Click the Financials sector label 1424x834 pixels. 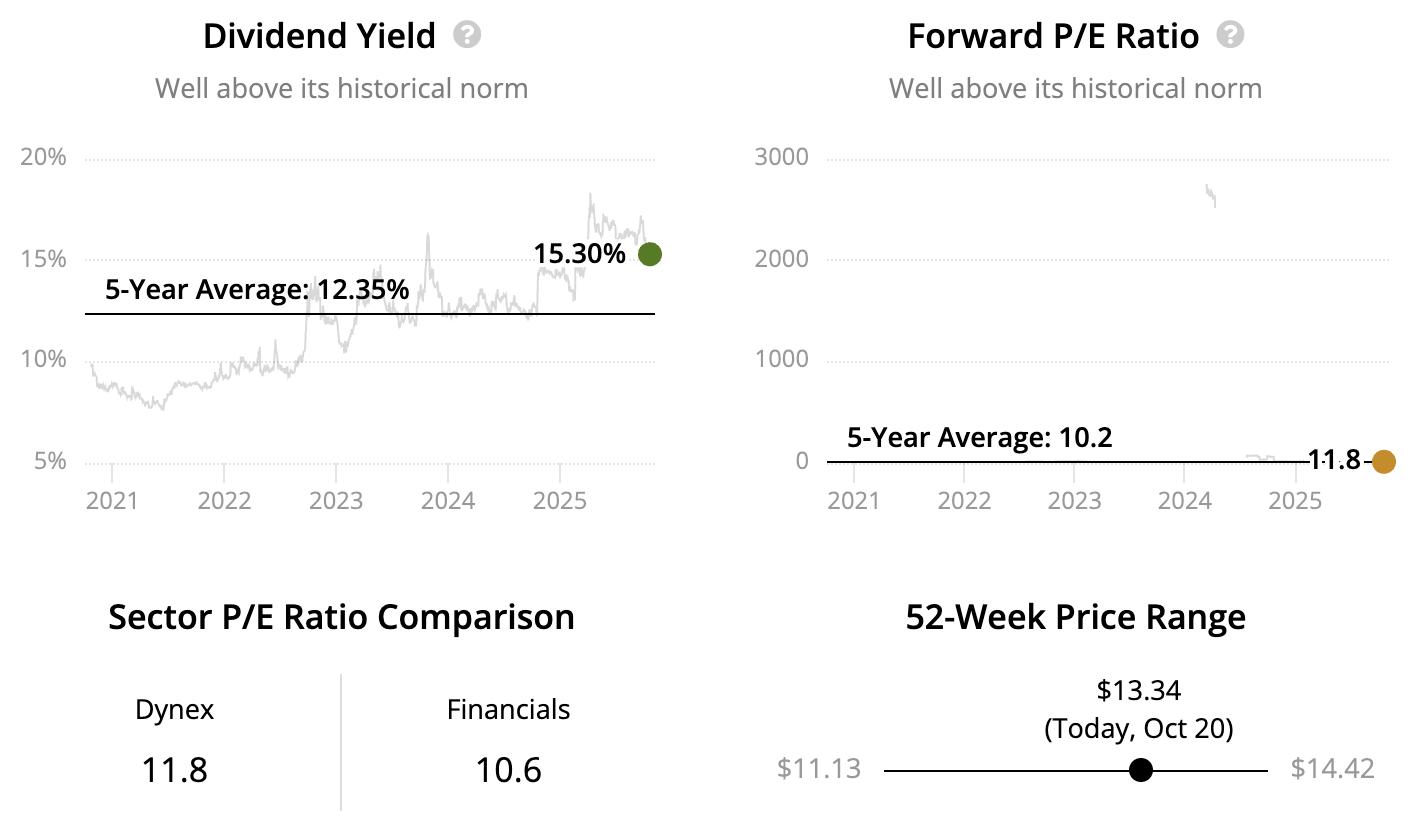coord(508,710)
